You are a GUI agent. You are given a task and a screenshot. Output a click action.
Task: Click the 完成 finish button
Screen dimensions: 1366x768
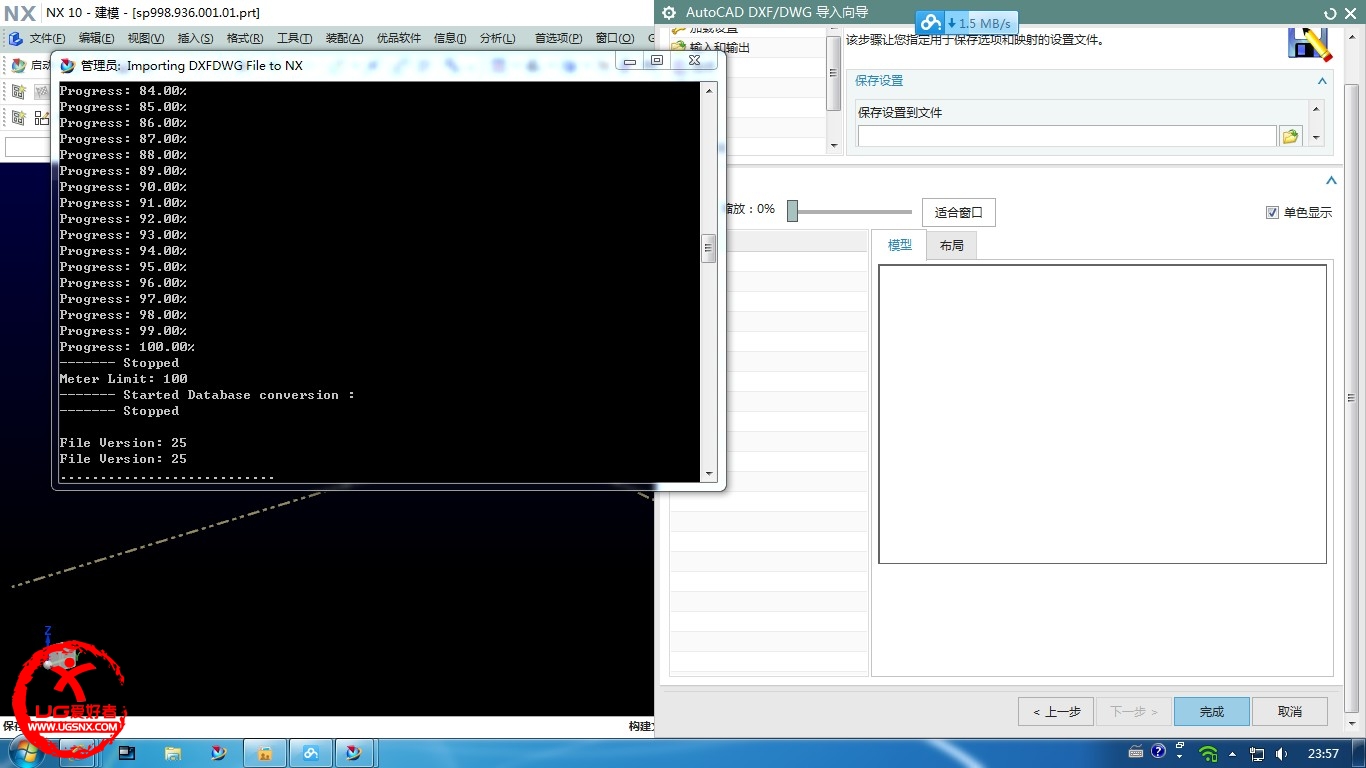(x=1212, y=711)
